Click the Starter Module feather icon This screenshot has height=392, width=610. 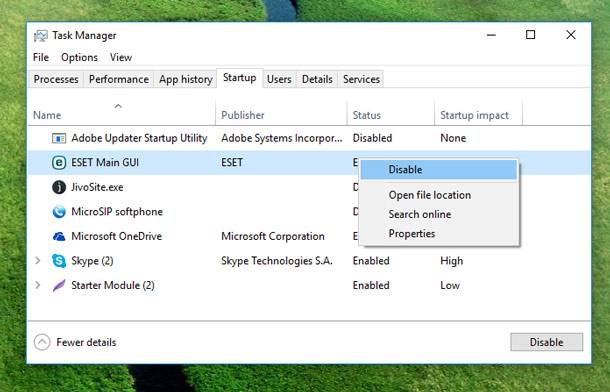point(59,285)
